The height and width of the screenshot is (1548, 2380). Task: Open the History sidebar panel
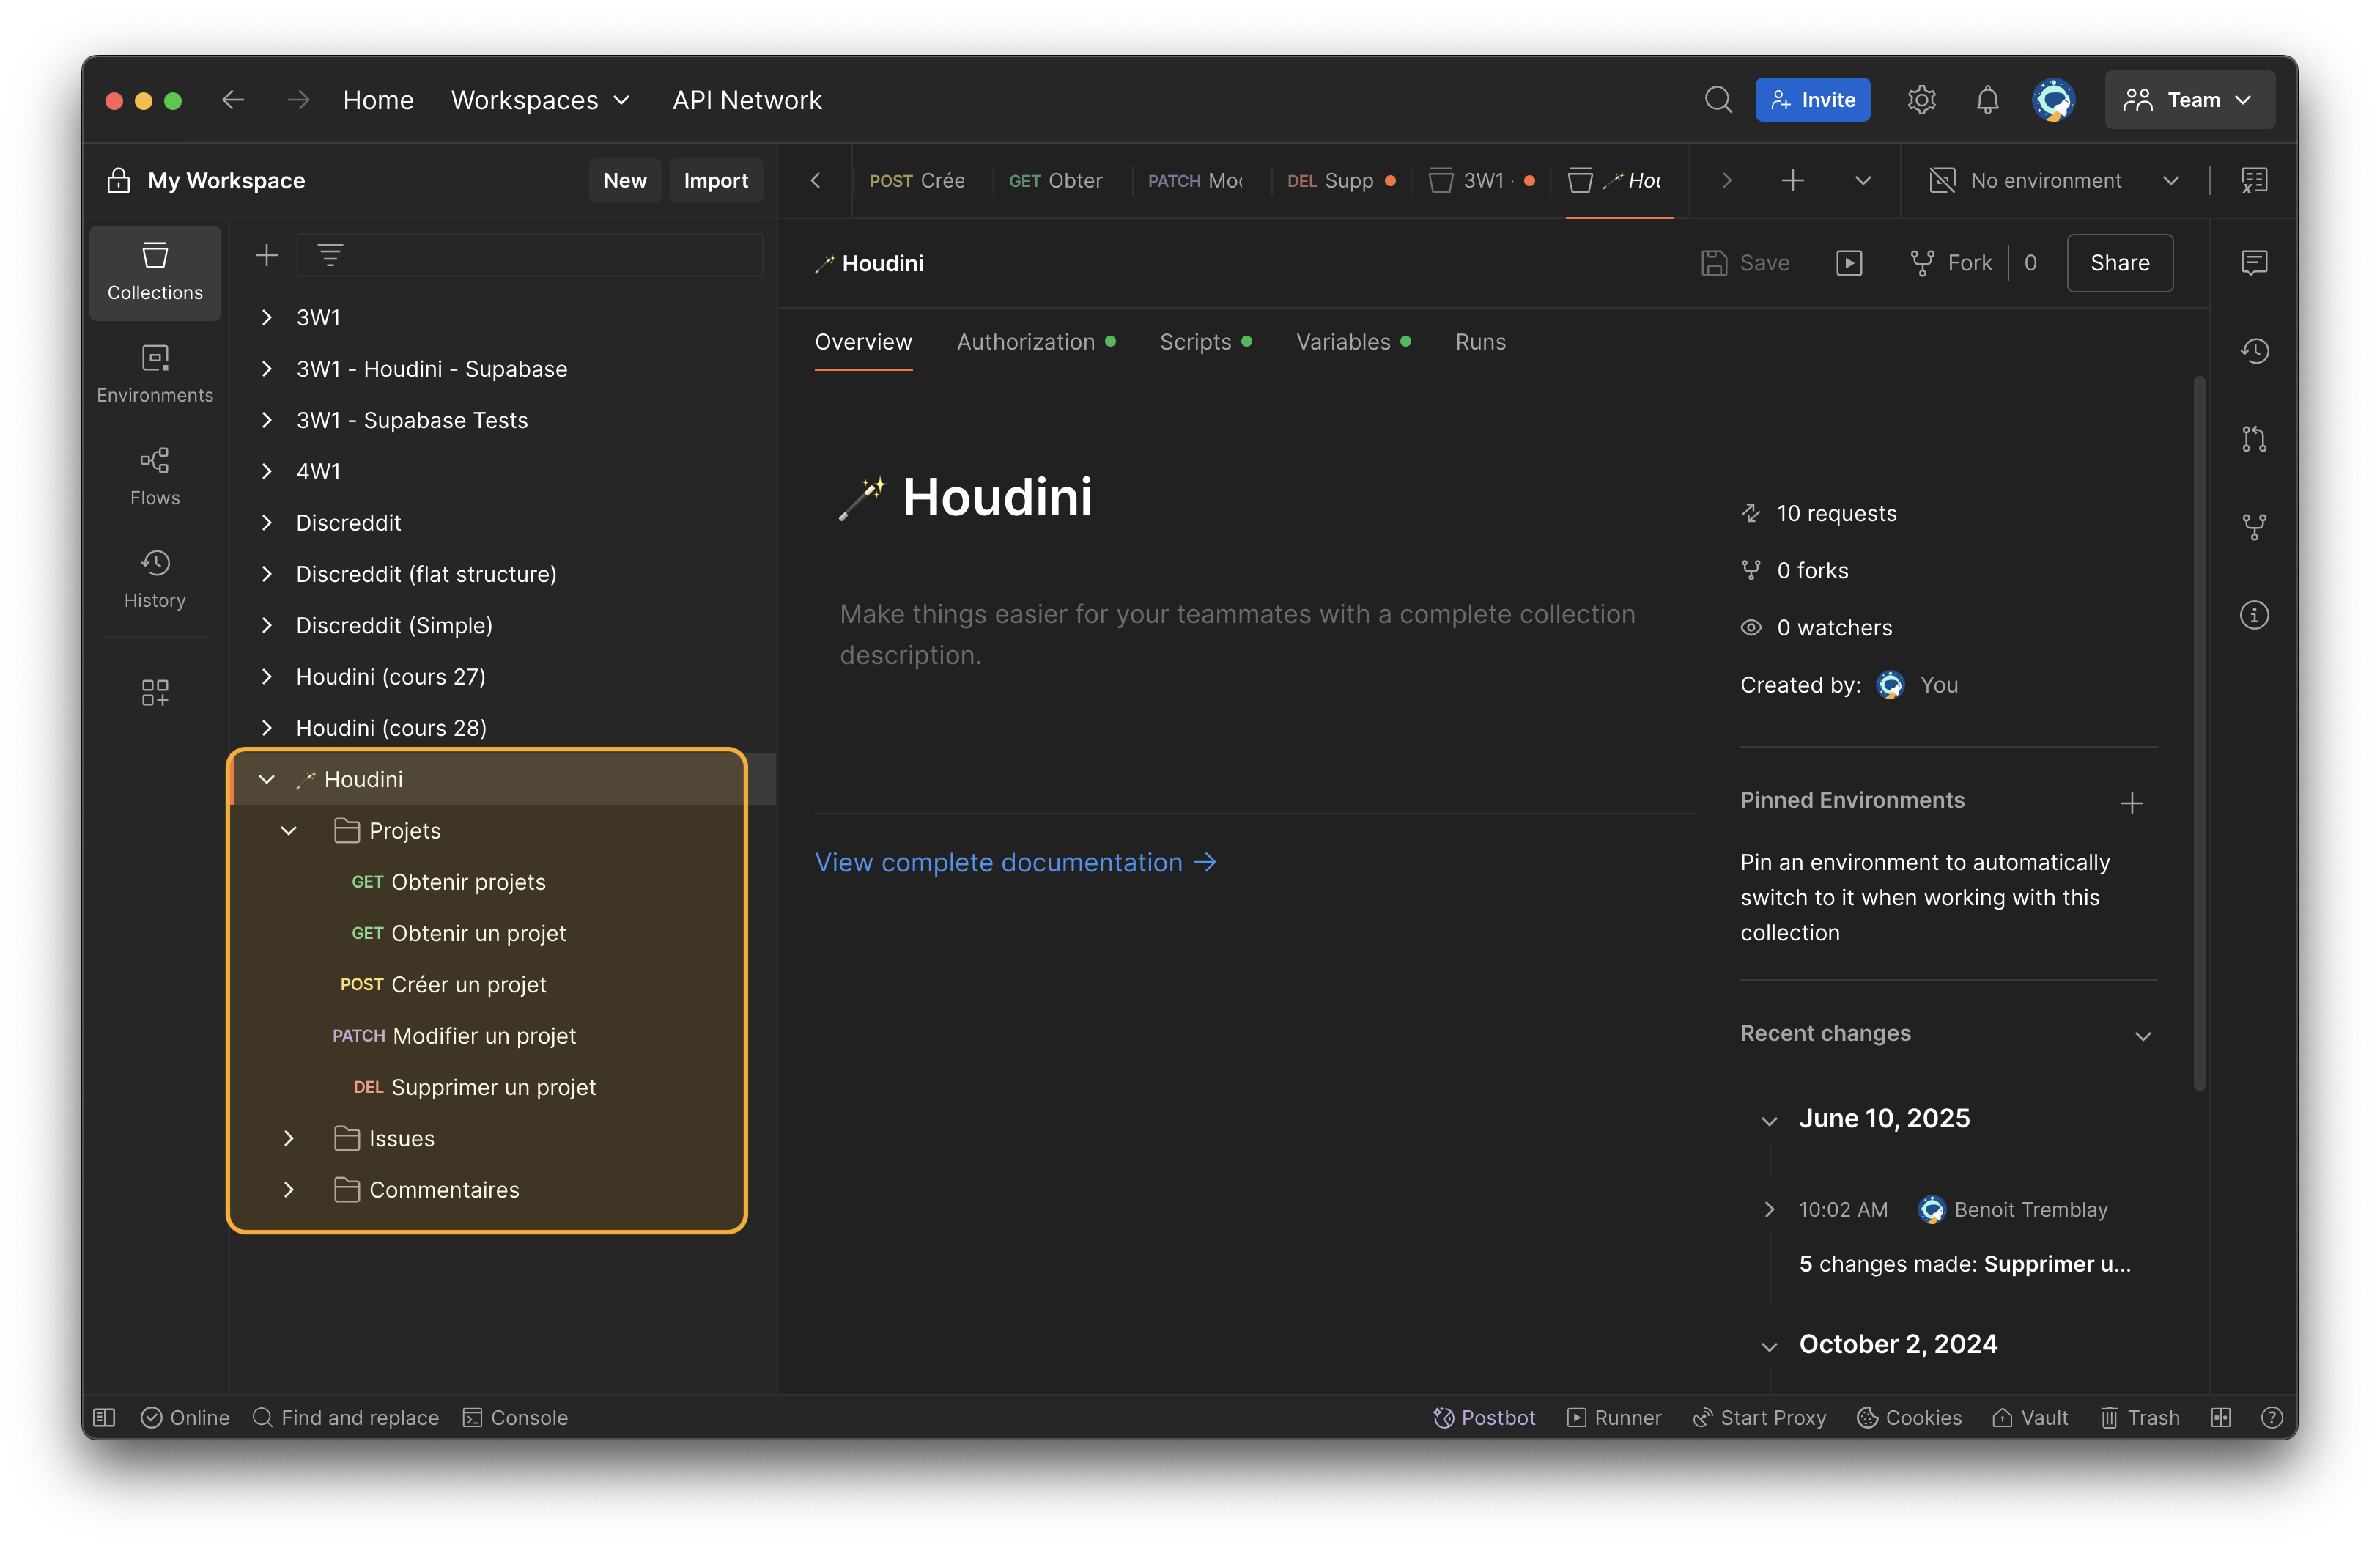point(155,579)
